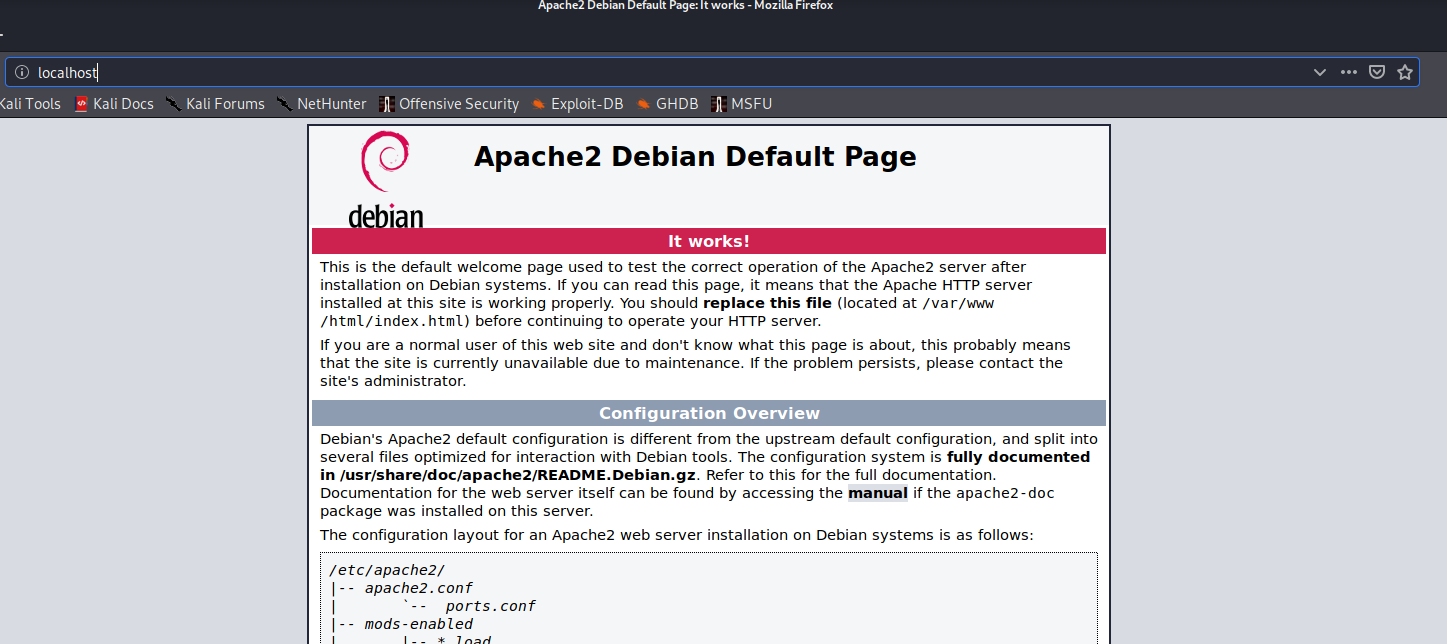
Task: Open the GHDB bookmark
Action: coord(667,104)
